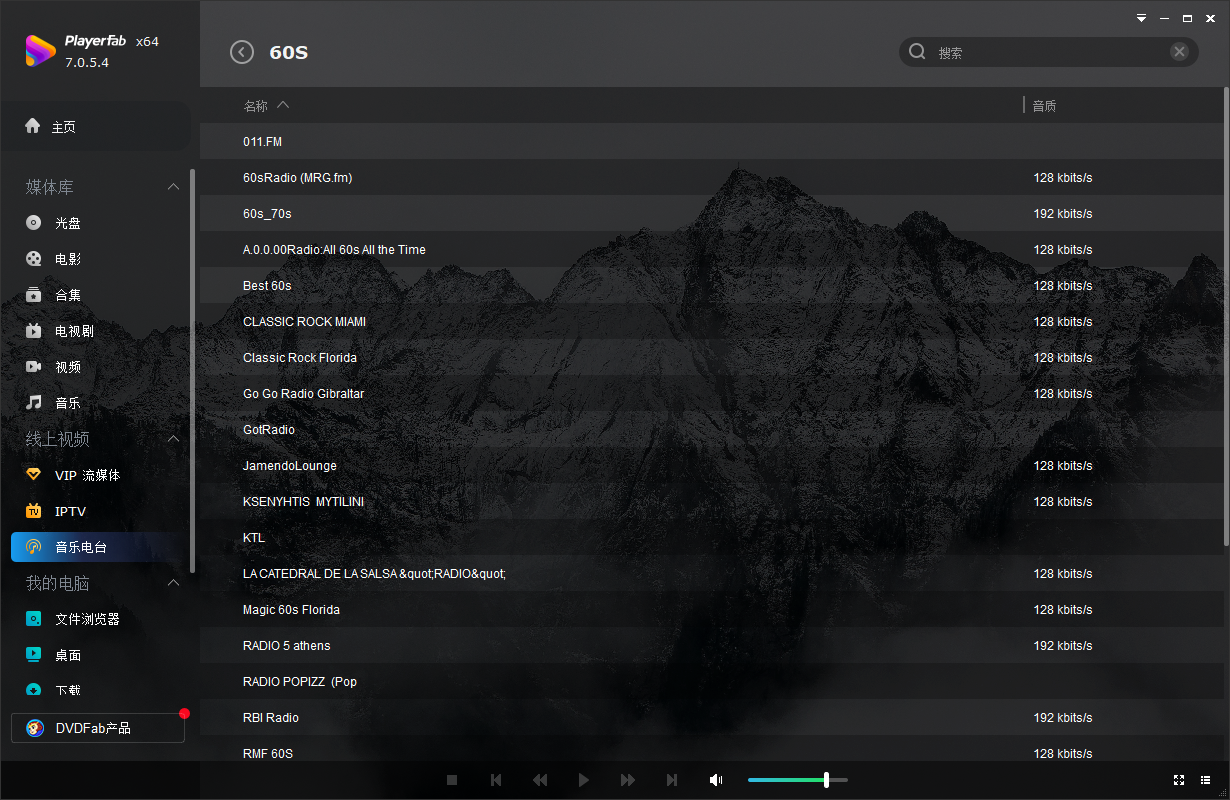Toggle fullscreen mode icon

pos(1179,780)
